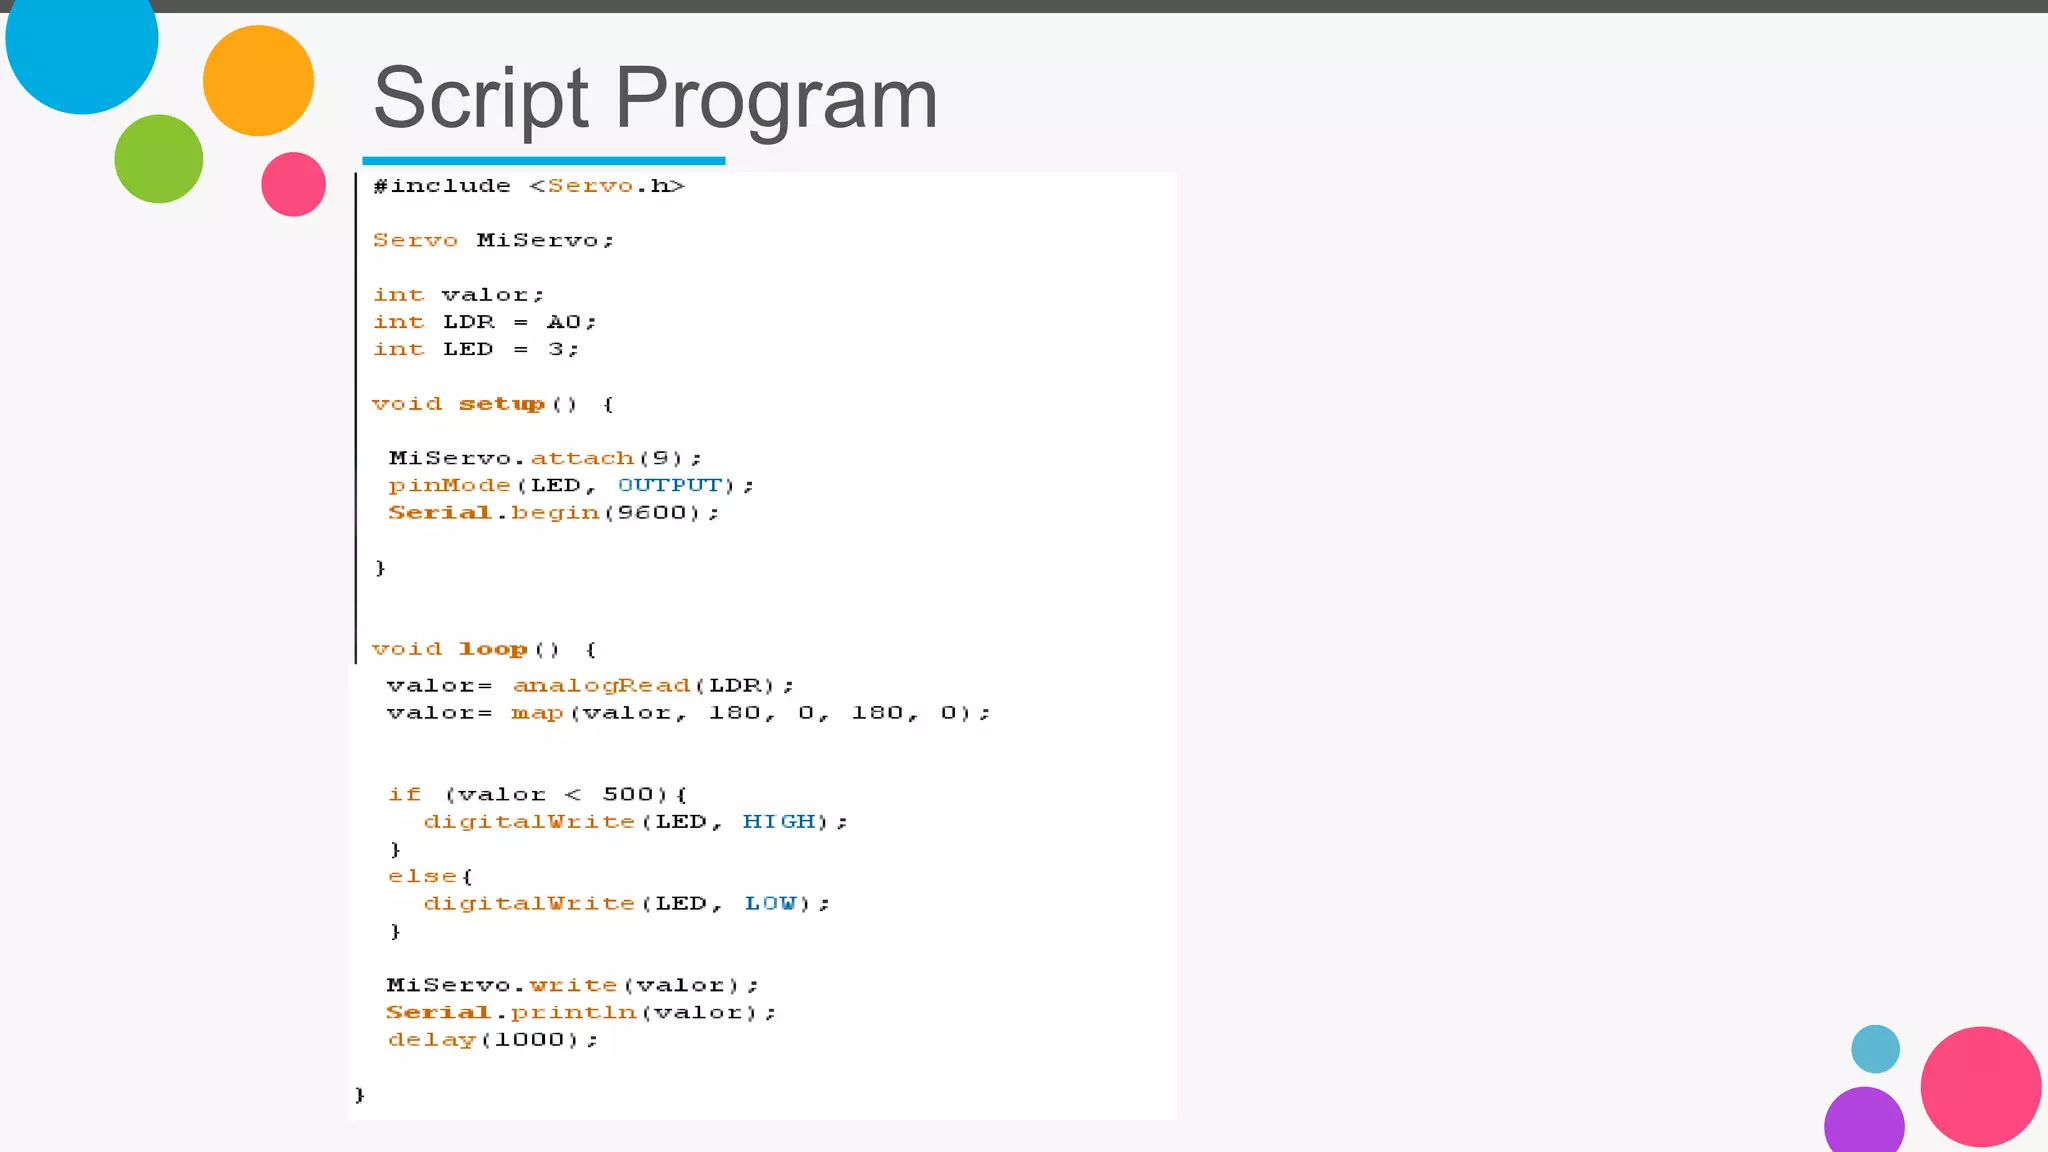
Task: Select the 'valor= analogRead(LDR);' line
Action: [x=590, y=686]
